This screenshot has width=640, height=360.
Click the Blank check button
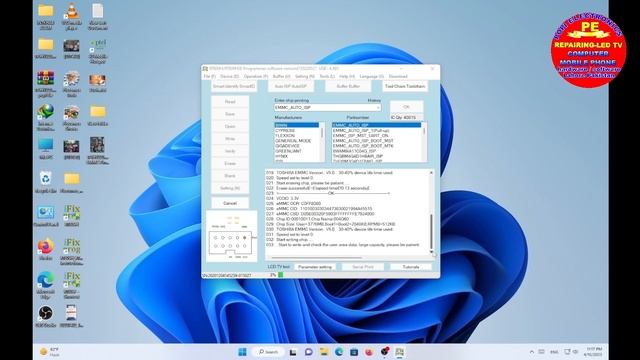pyautogui.click(x=230, y=176)
